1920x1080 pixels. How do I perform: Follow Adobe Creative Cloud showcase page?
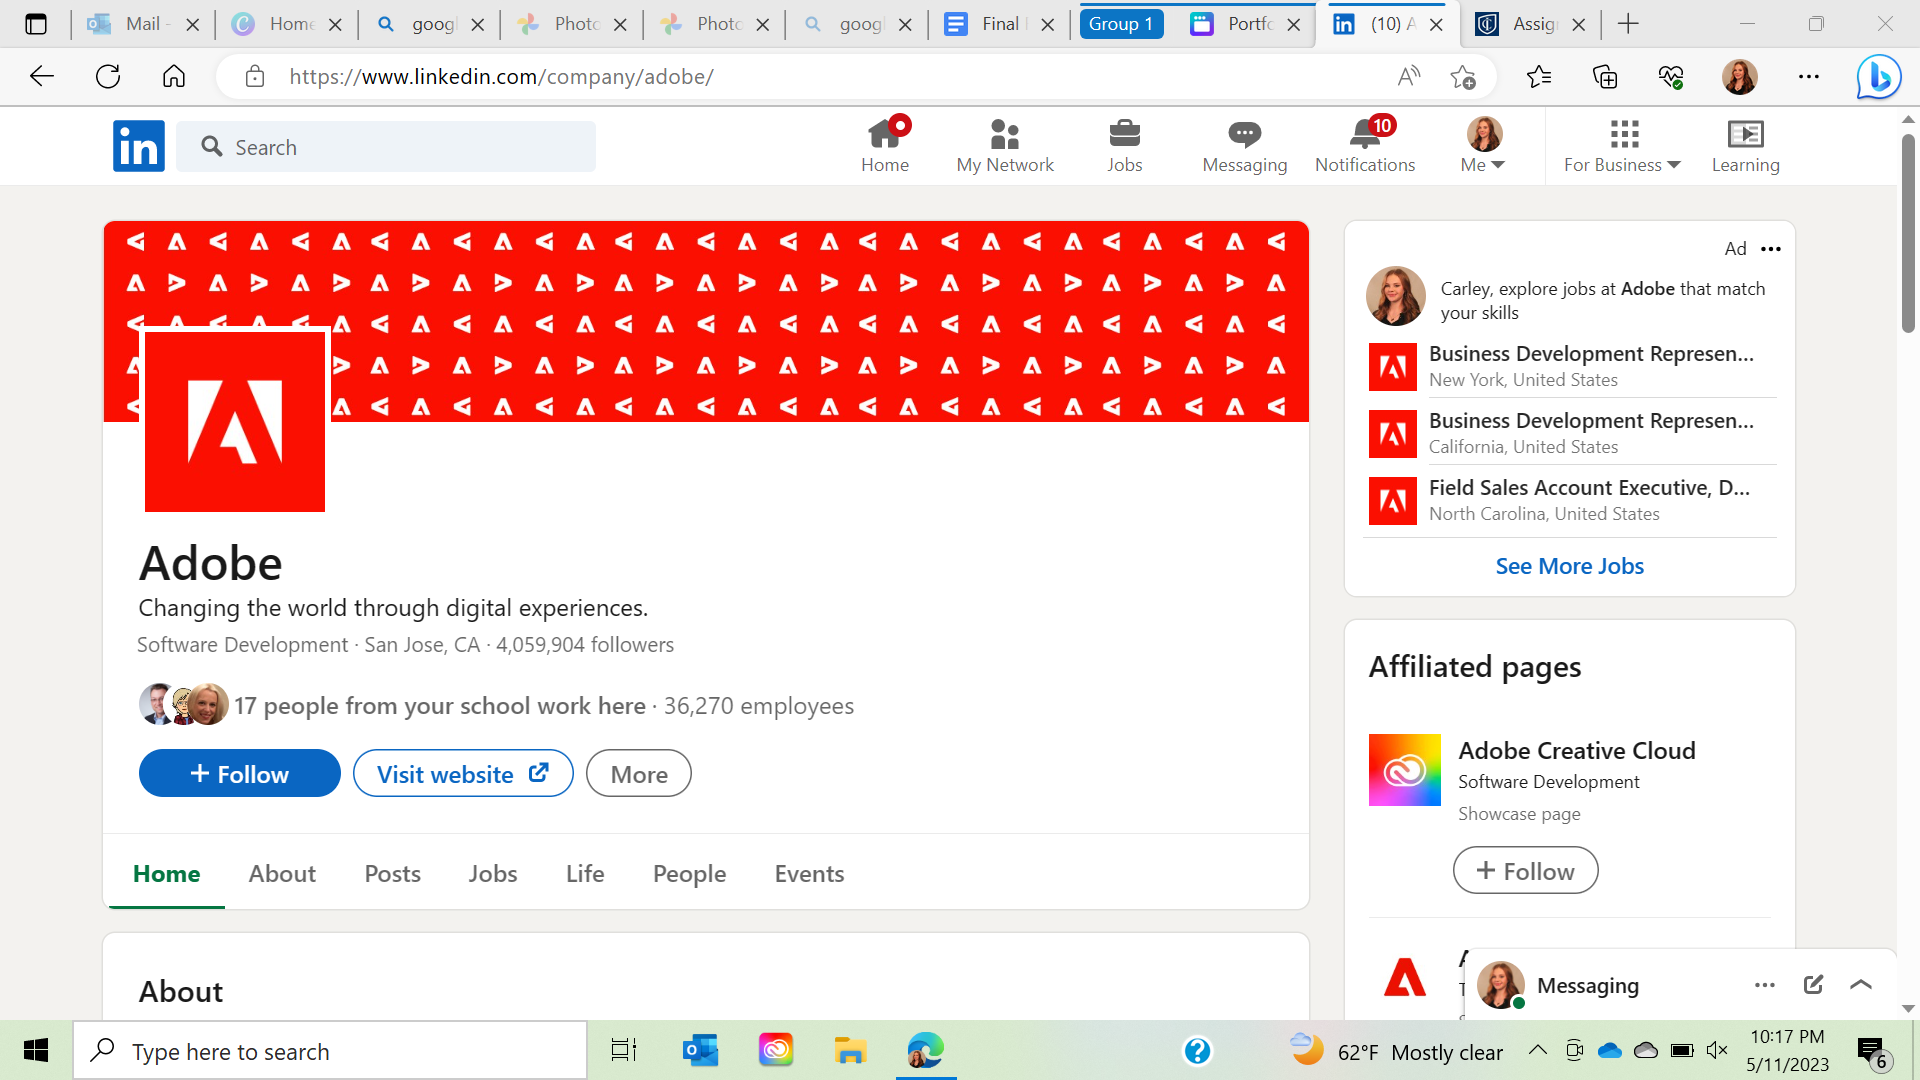pyautogui.click(x=1525, y=870)
